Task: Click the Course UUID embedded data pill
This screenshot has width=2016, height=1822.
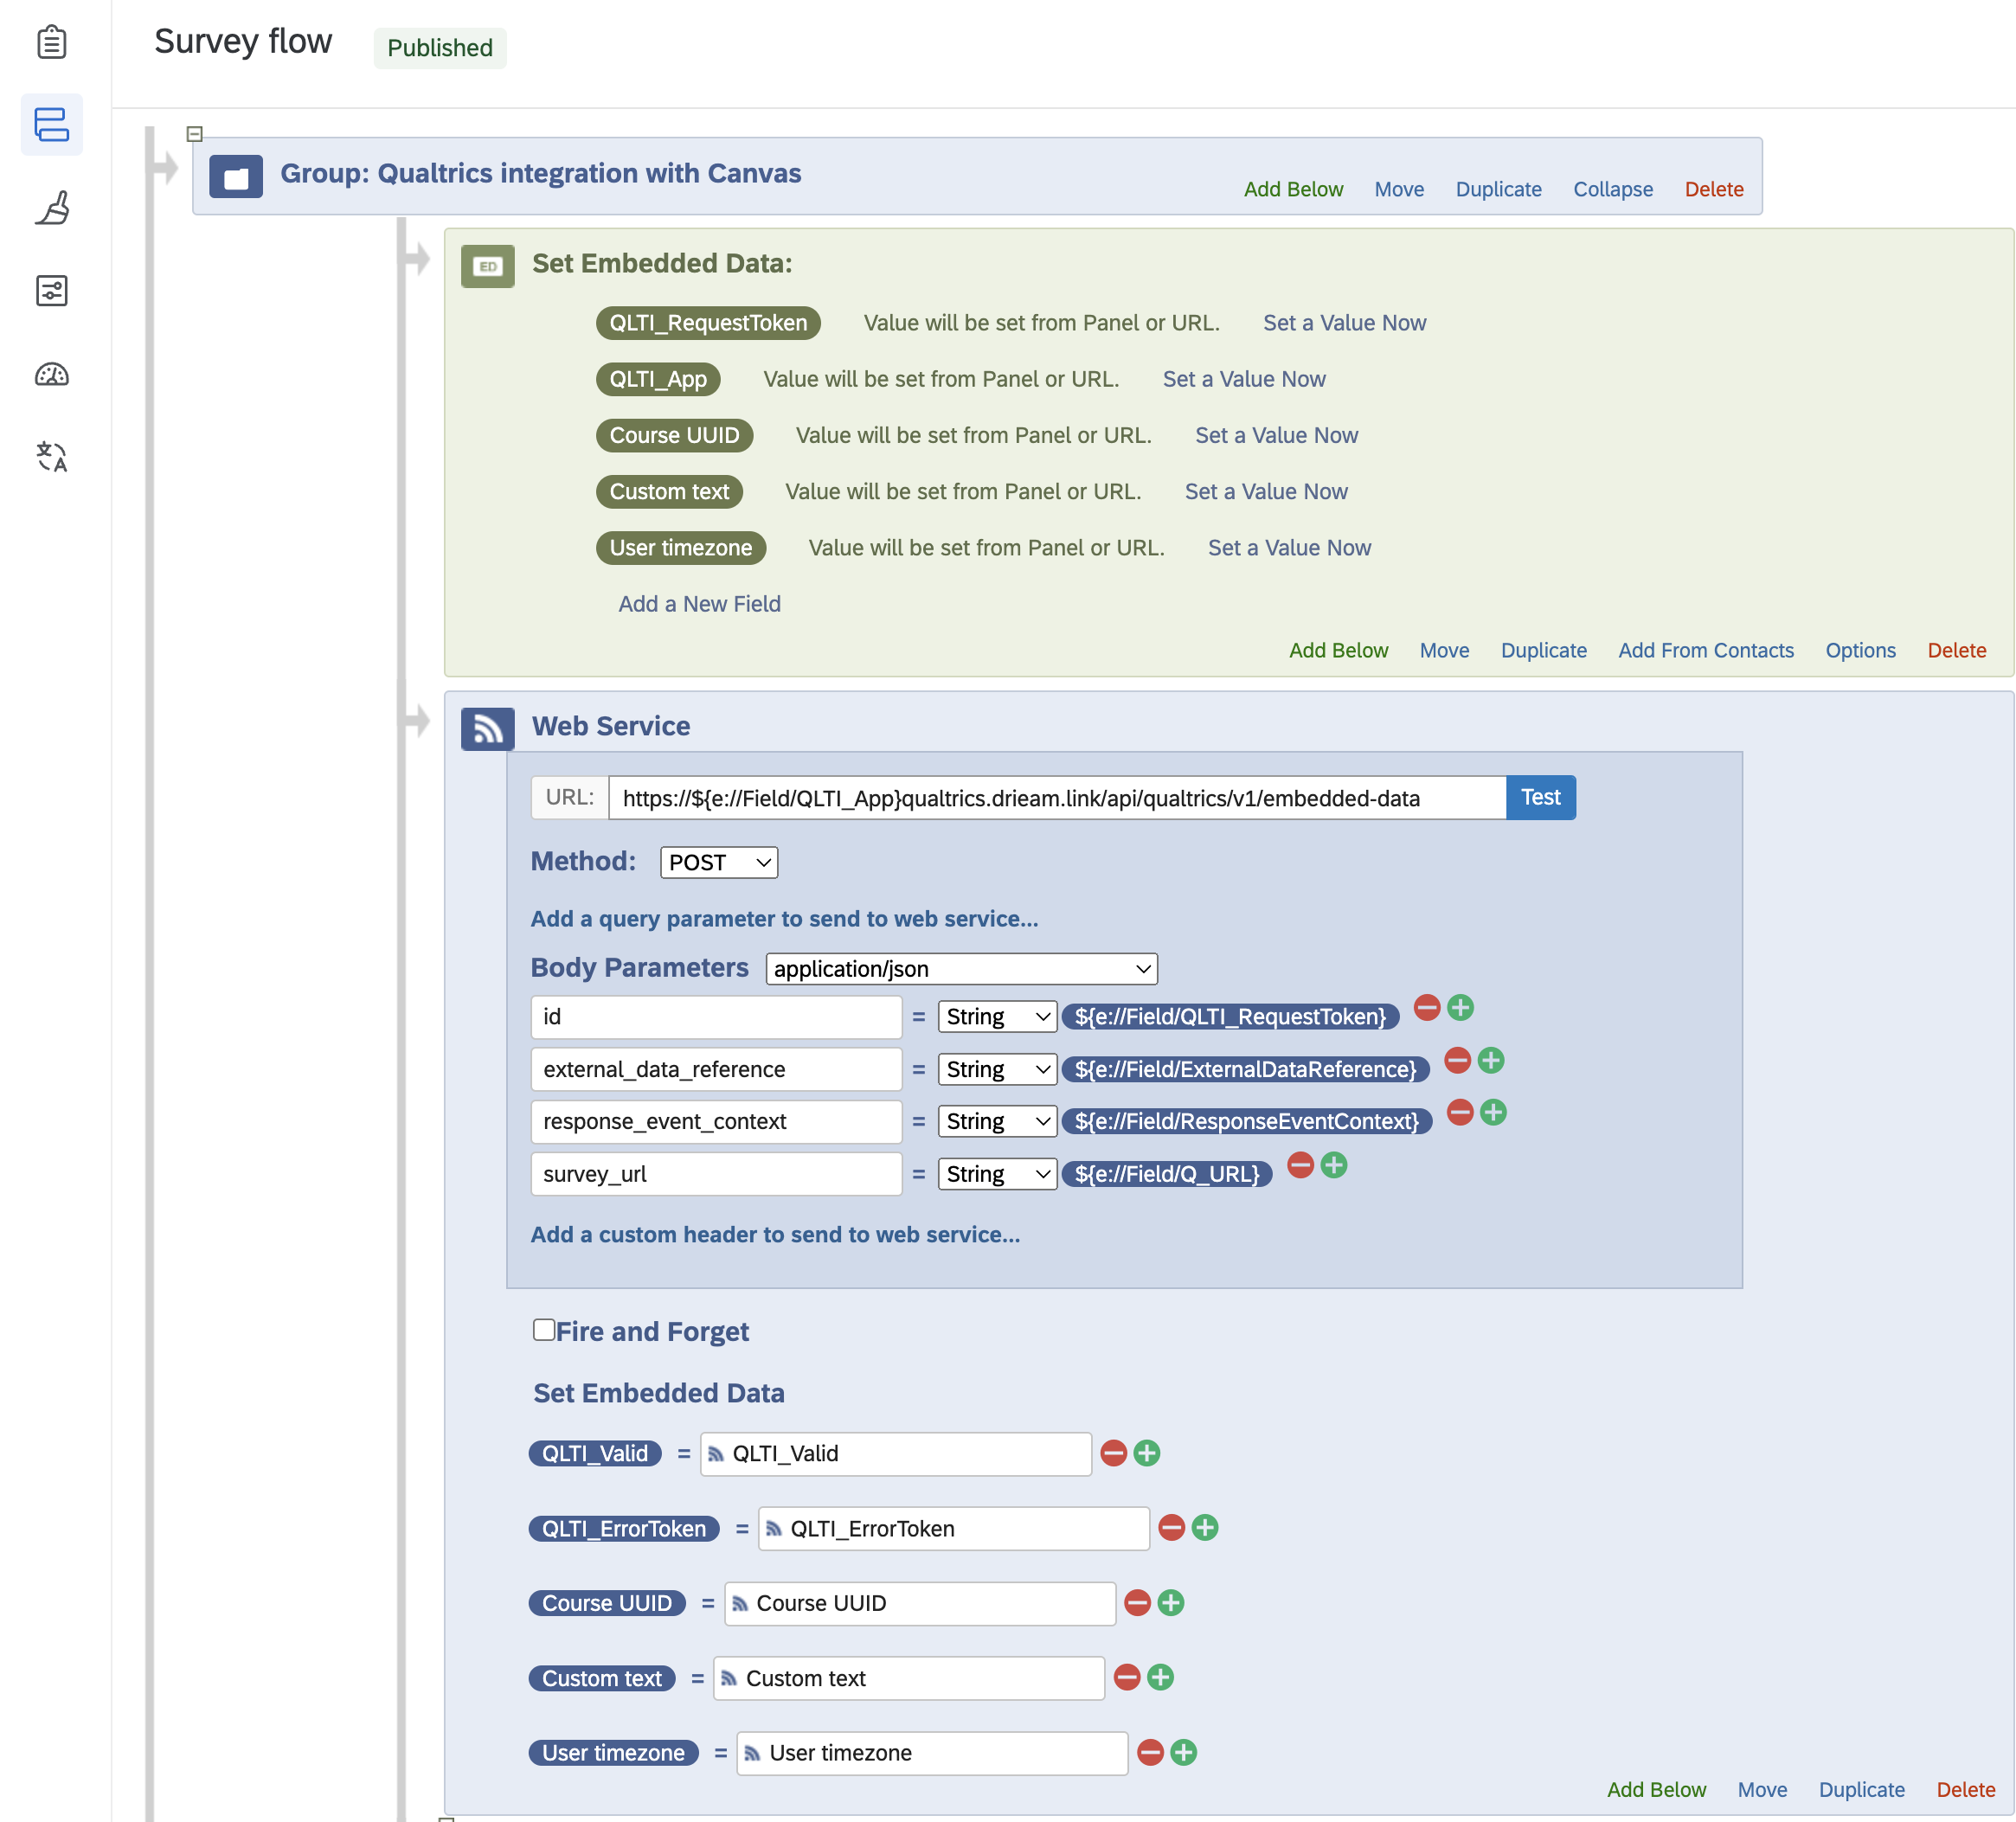Action: (607, 1603)
